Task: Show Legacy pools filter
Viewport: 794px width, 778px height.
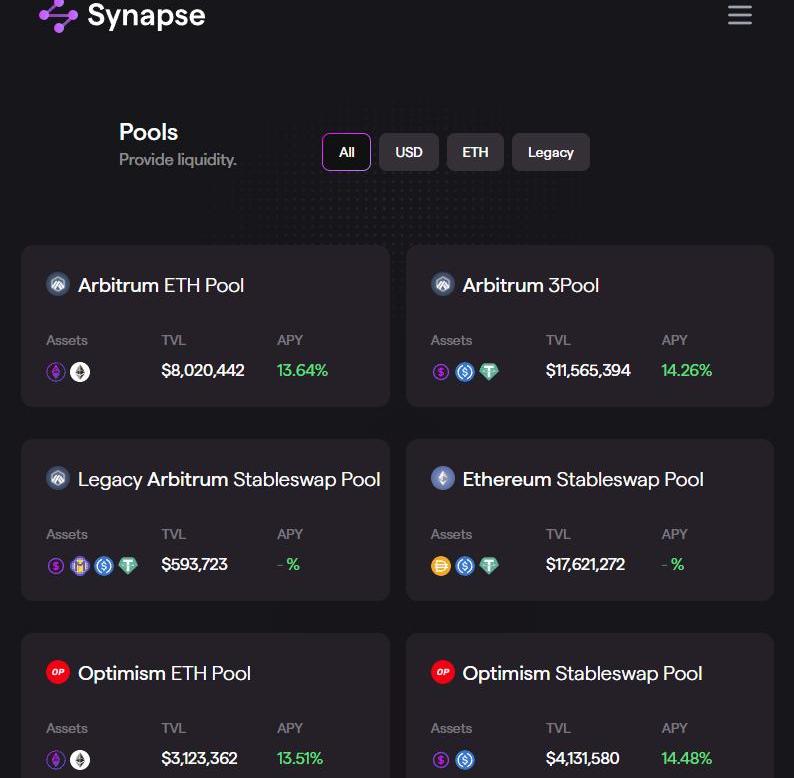Action: tap(551, 152)
